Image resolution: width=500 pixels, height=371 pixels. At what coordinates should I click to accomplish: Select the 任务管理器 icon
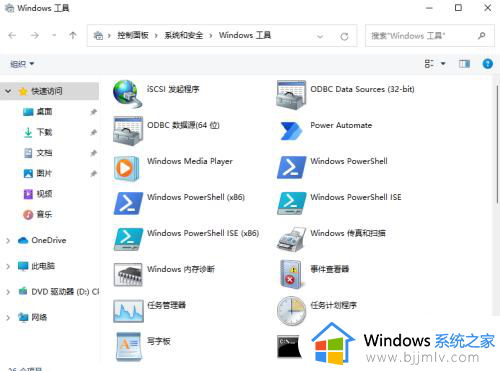pyautogui.click(x=128, y=311)
